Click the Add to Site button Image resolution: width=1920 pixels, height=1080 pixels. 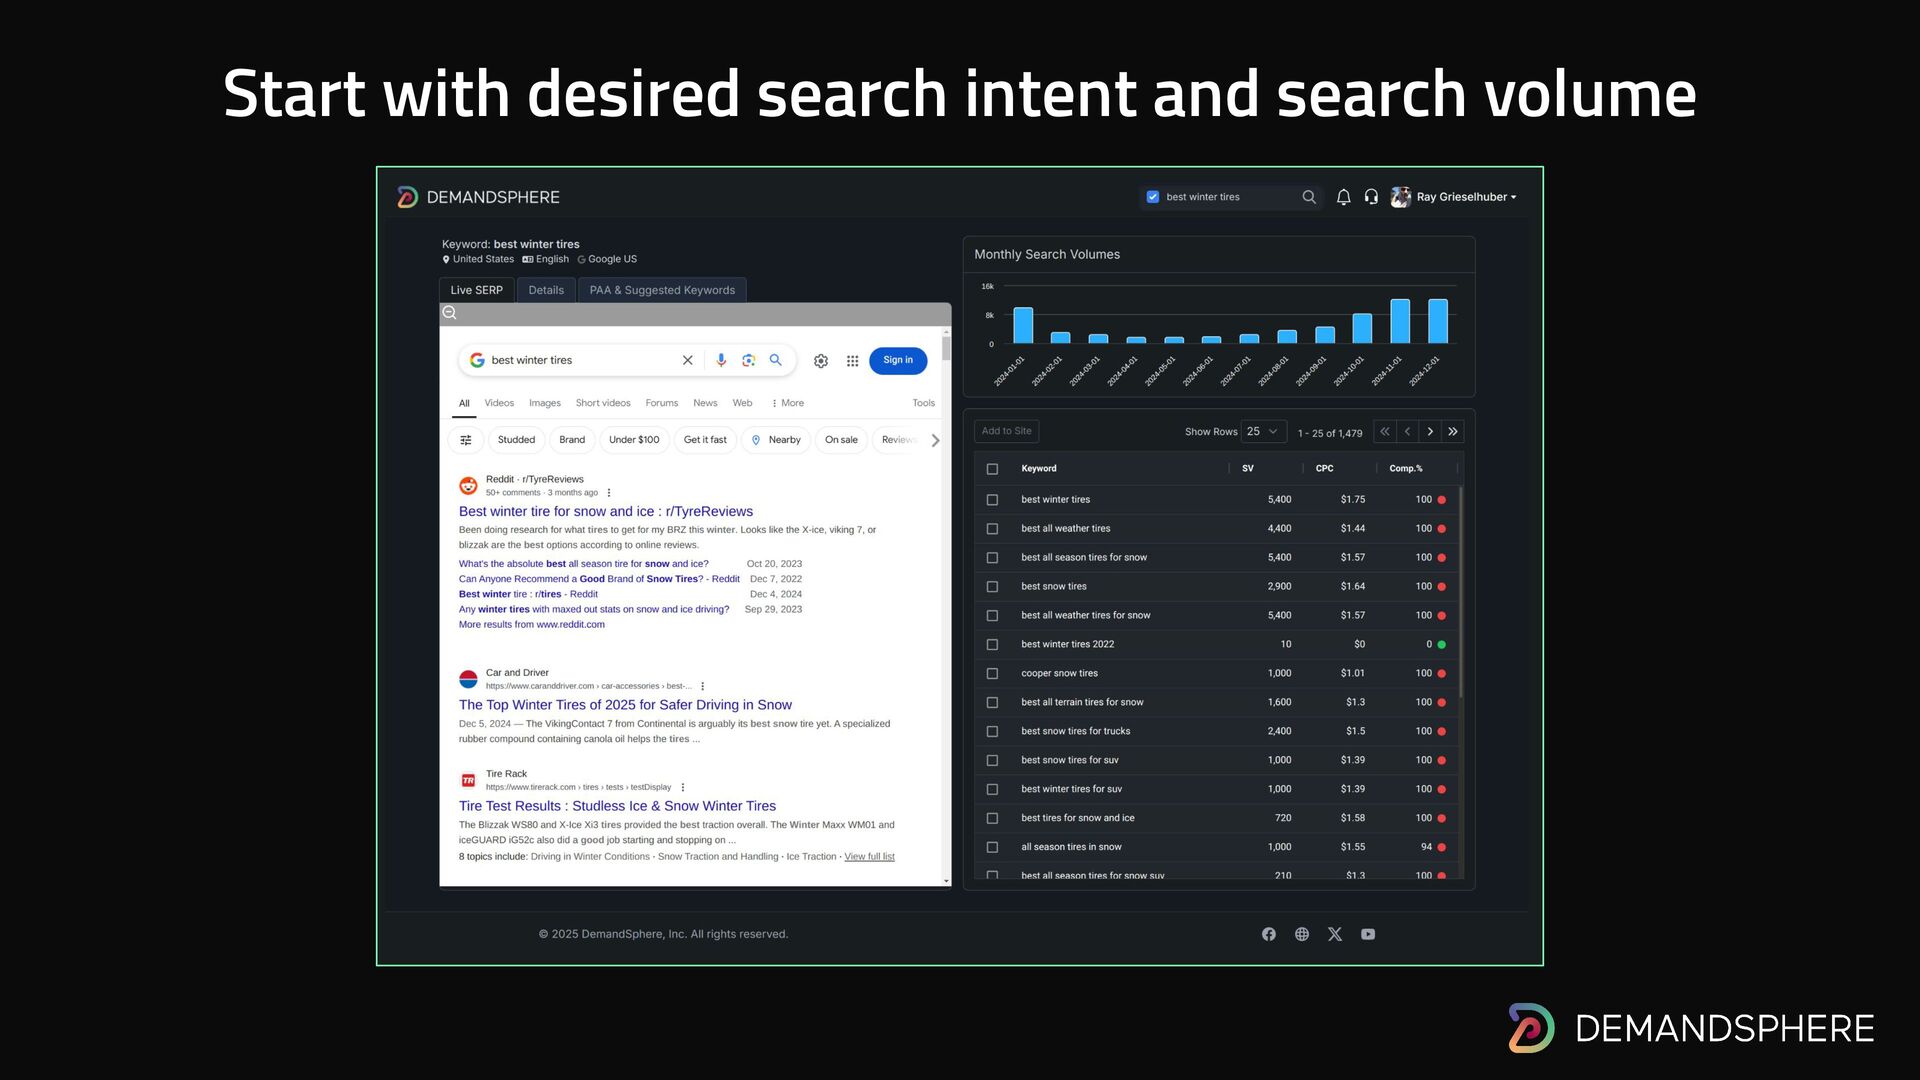point(1006,431)
